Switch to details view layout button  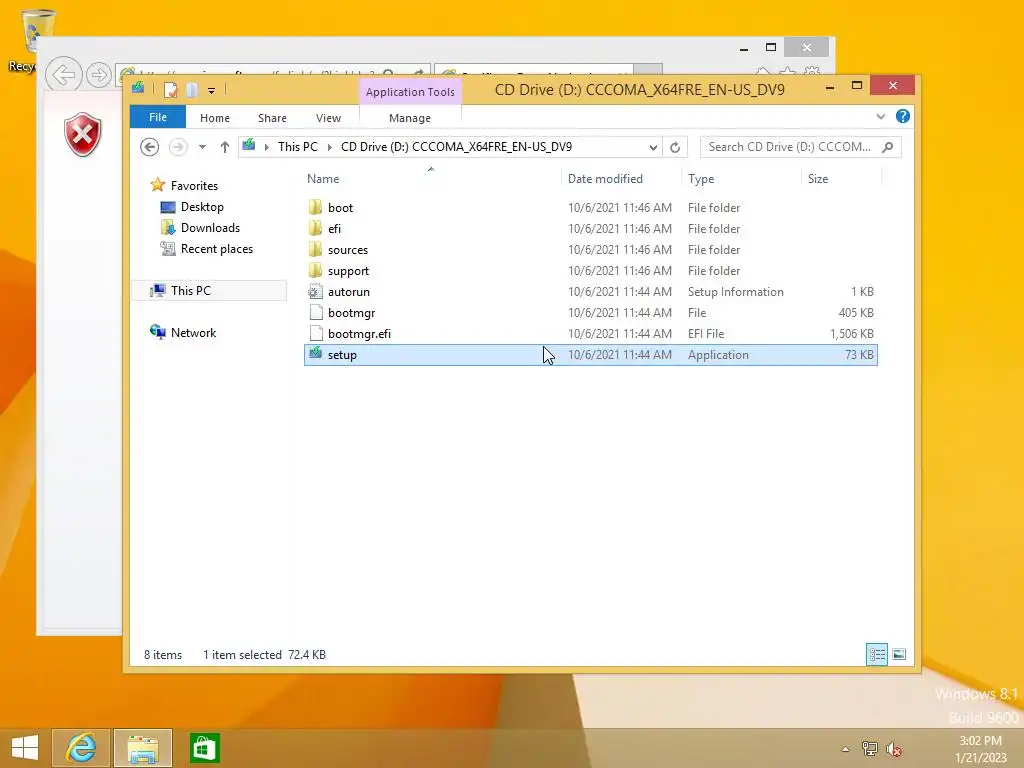(876, 654)
